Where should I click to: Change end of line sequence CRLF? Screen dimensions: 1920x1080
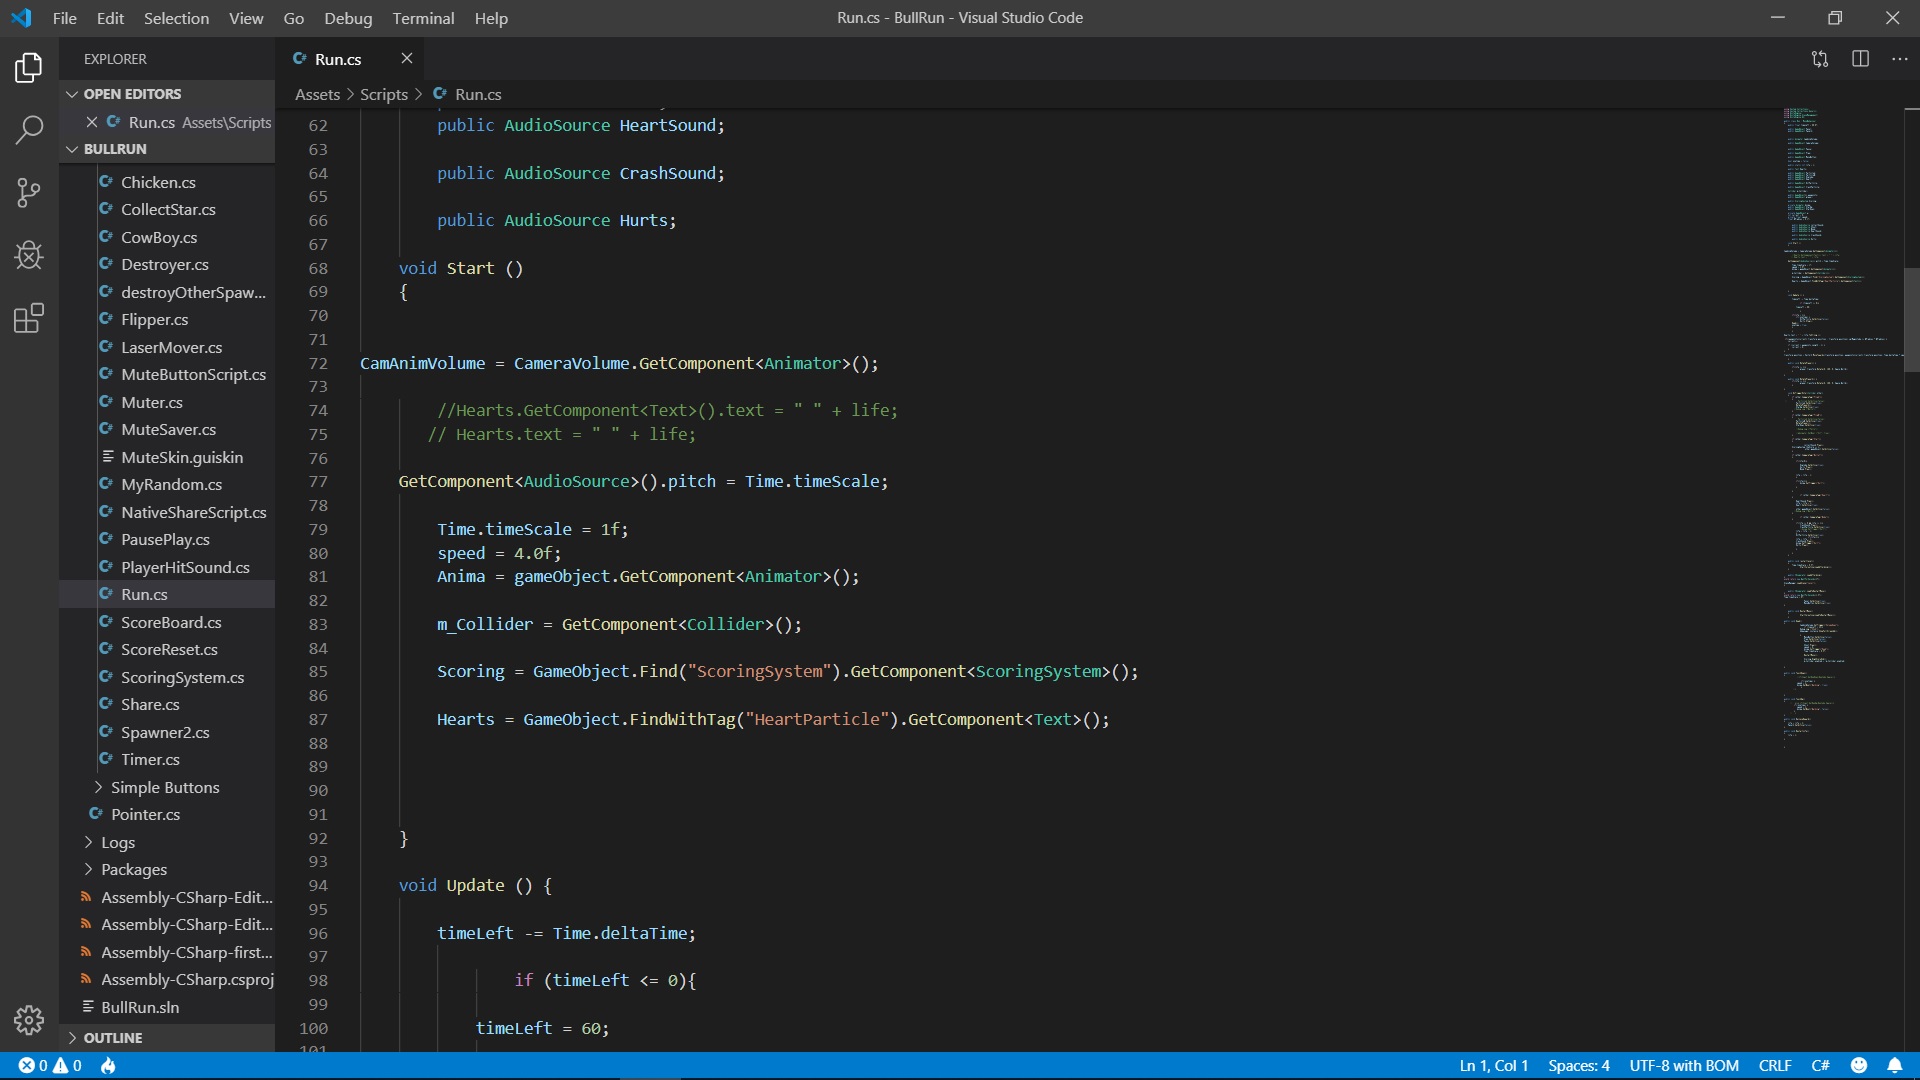click(1775, 1066)
